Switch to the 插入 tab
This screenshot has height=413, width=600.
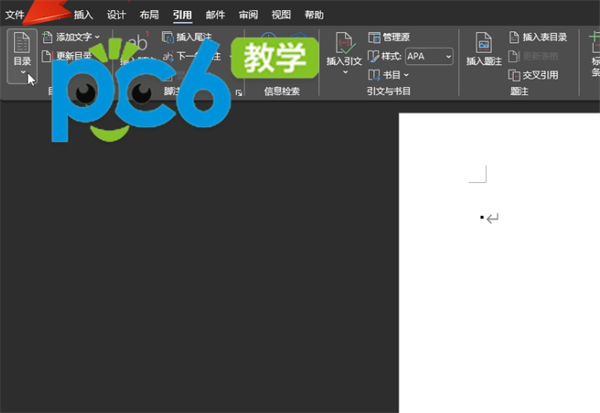click(x=83, y=15)
